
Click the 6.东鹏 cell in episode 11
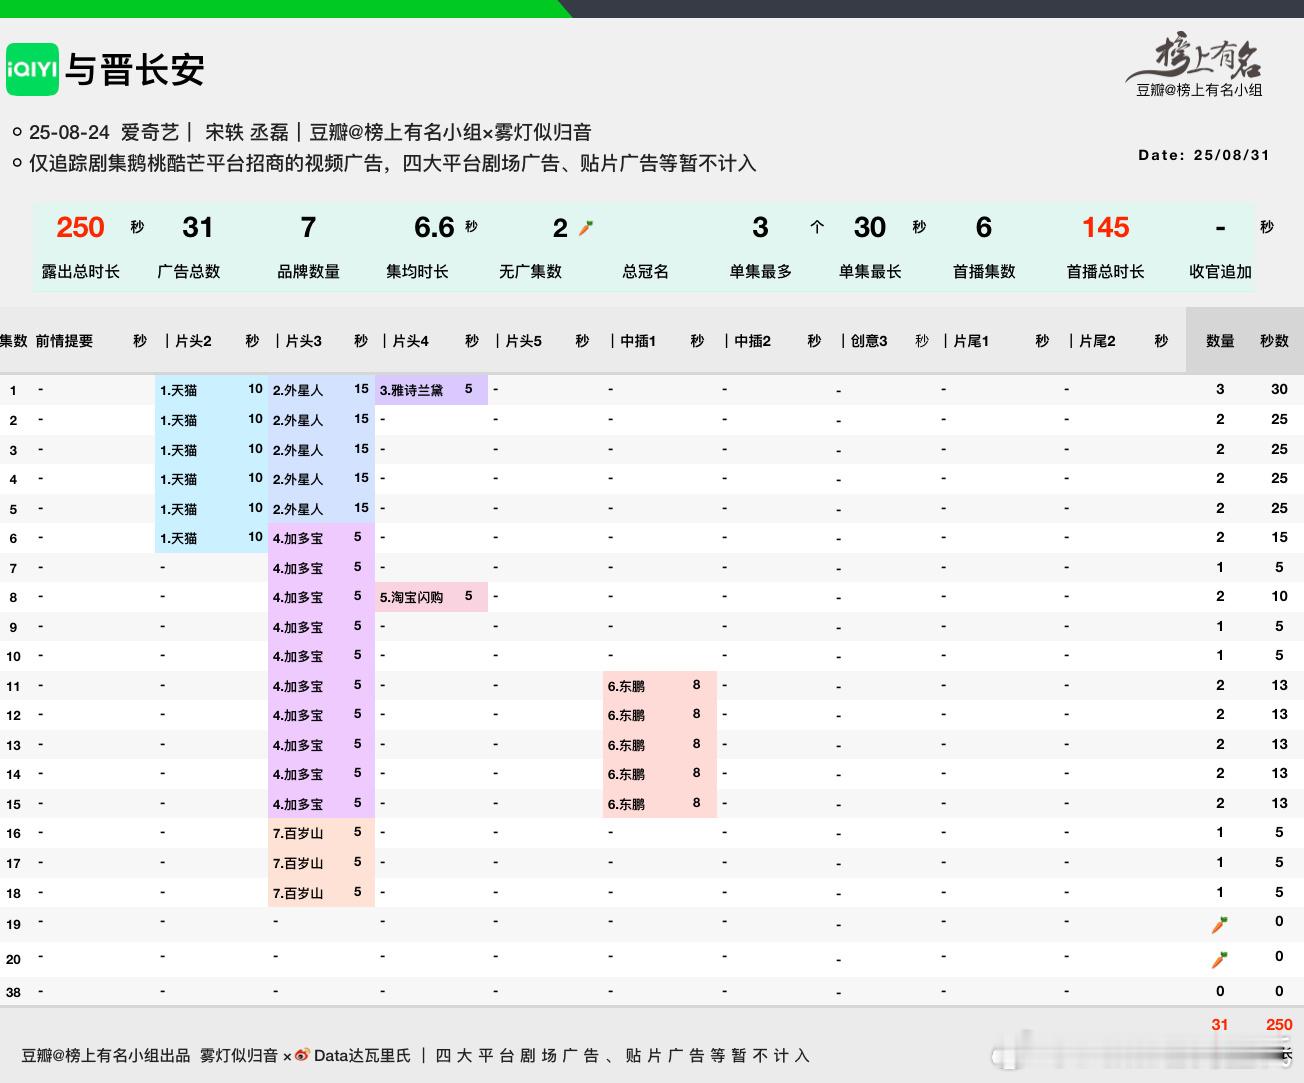(659, 686)
